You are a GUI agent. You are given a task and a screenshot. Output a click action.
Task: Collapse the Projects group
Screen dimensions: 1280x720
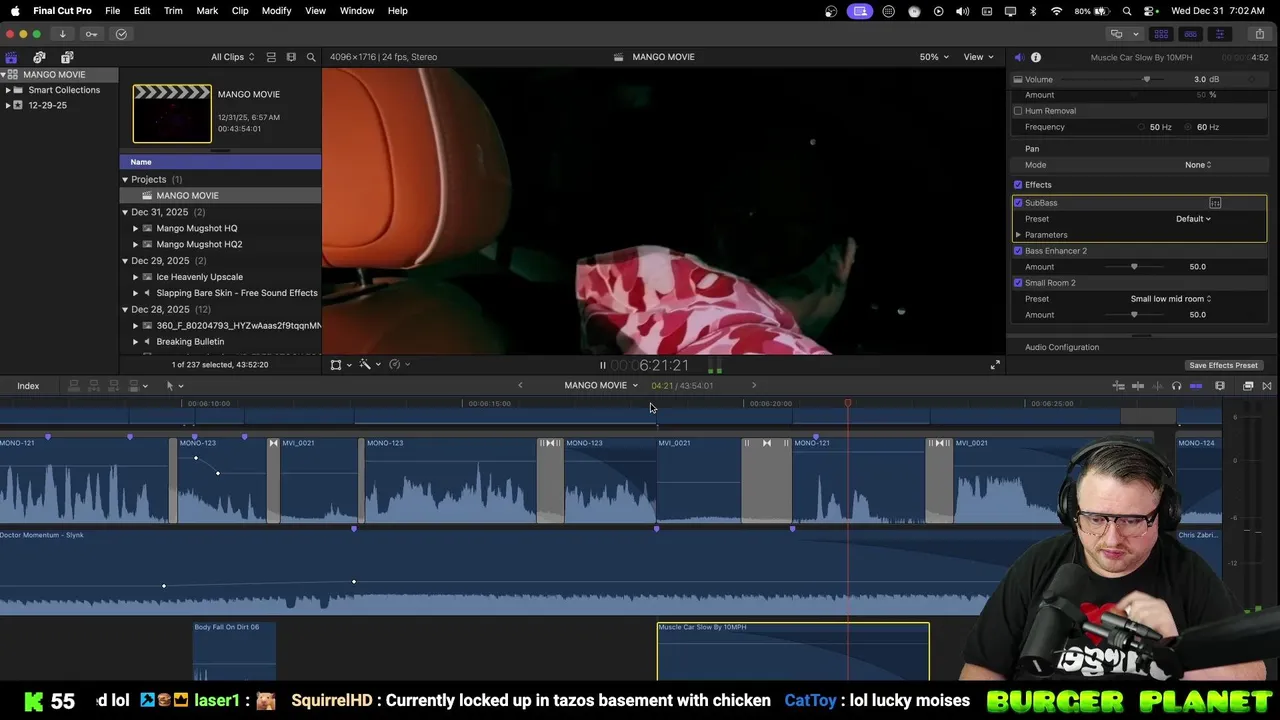125,180
